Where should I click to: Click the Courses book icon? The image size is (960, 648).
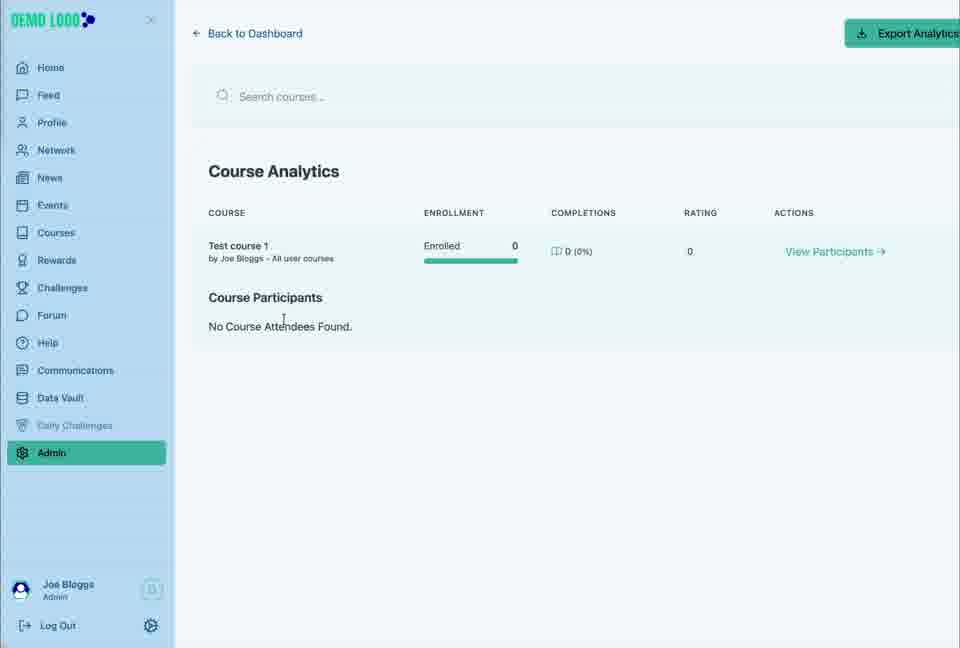click(x=22, y=233)
